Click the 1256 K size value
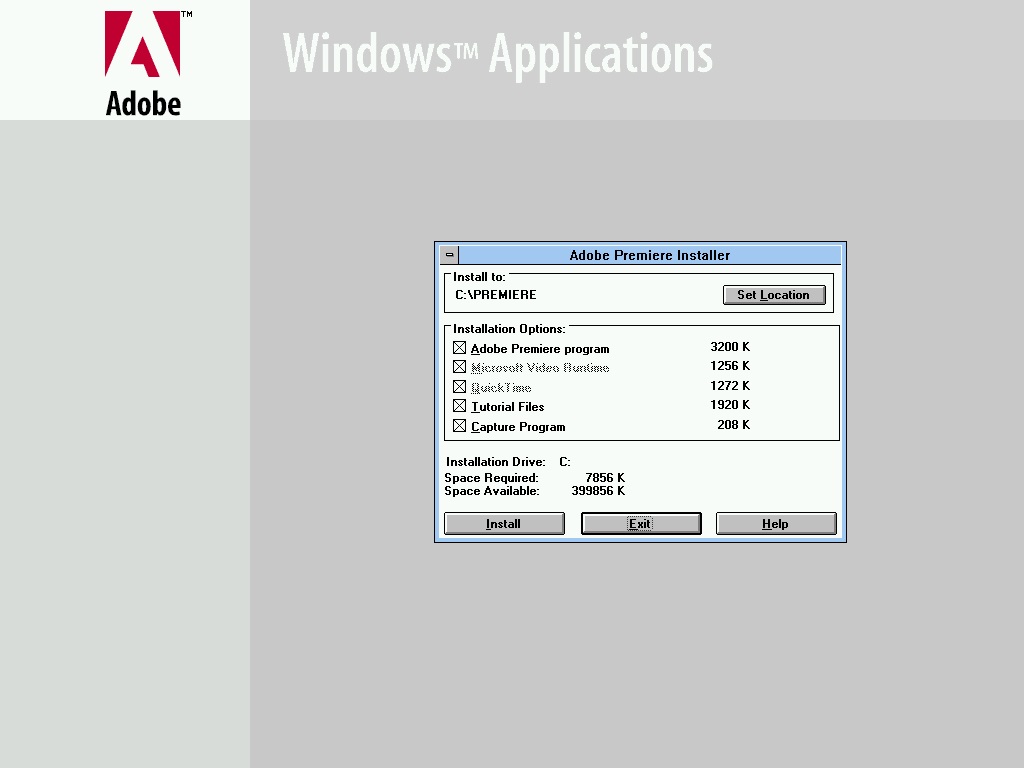The image size is (1024, 768). pyautogui.click(x=729, y=366)
